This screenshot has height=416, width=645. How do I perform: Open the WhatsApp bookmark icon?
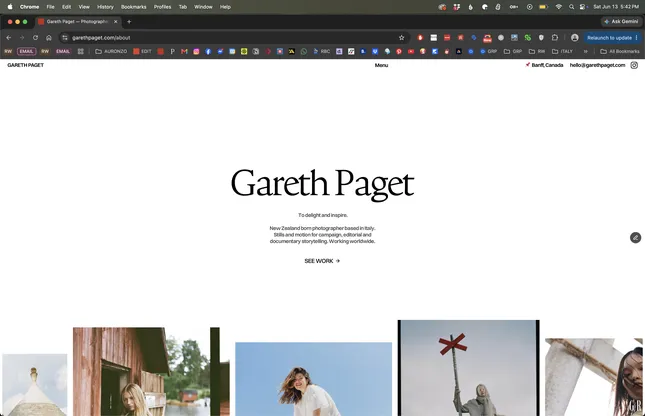point(304,51)
